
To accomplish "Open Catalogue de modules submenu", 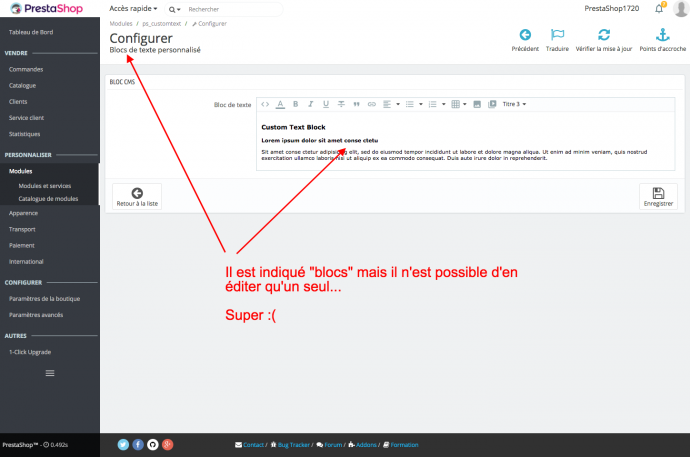I will point(48,199).
